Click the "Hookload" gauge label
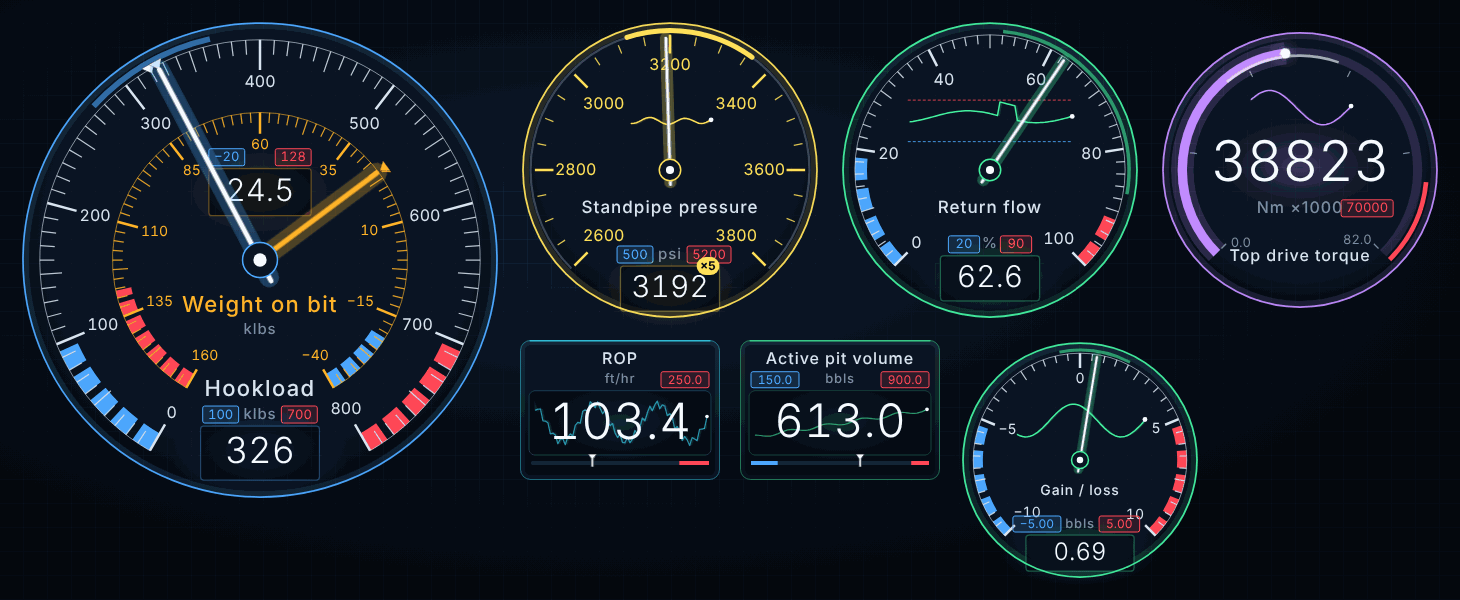Screen dimensions: 1460x600 click(x=260, y=388)
